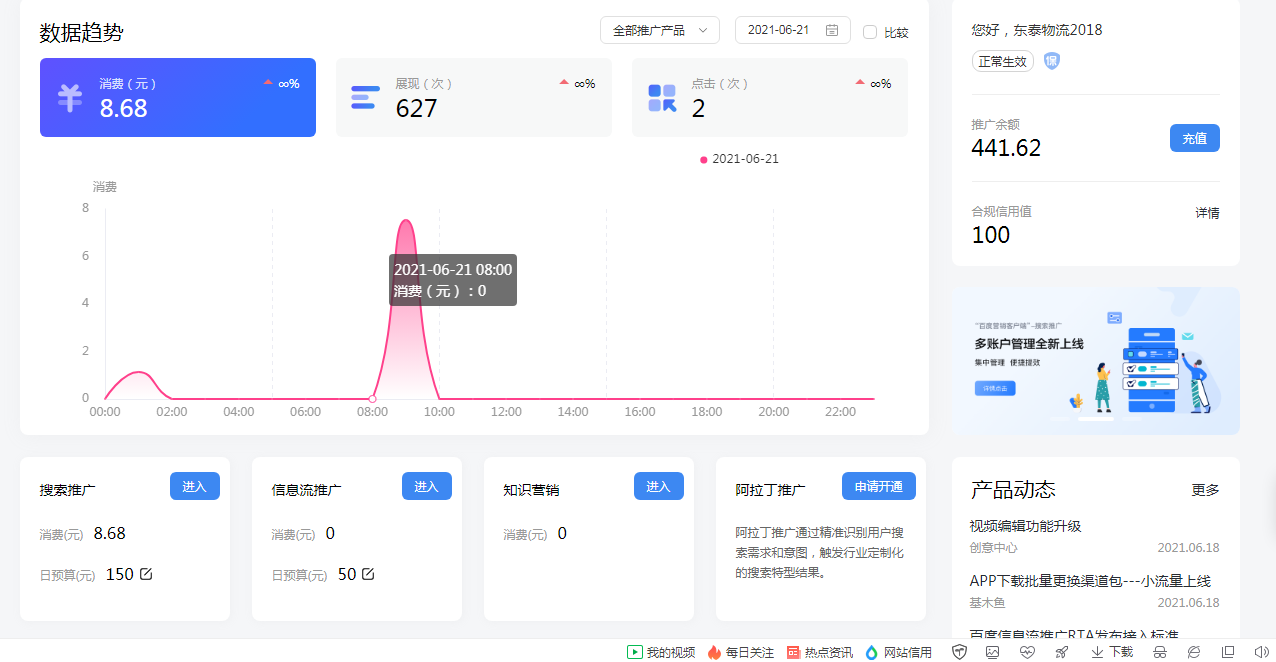The width and height of the screenshot is (1276, 662).
Task: Click 推广余额 value 441.62
Action: [x=1006, y=148]
